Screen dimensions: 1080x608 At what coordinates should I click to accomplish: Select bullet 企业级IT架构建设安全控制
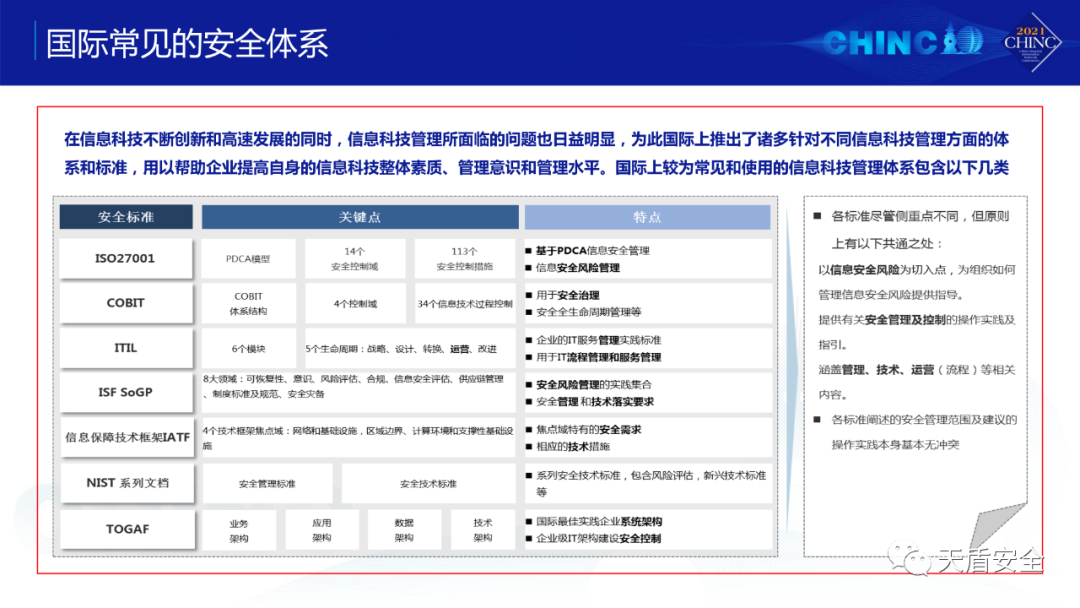(593, 538)
